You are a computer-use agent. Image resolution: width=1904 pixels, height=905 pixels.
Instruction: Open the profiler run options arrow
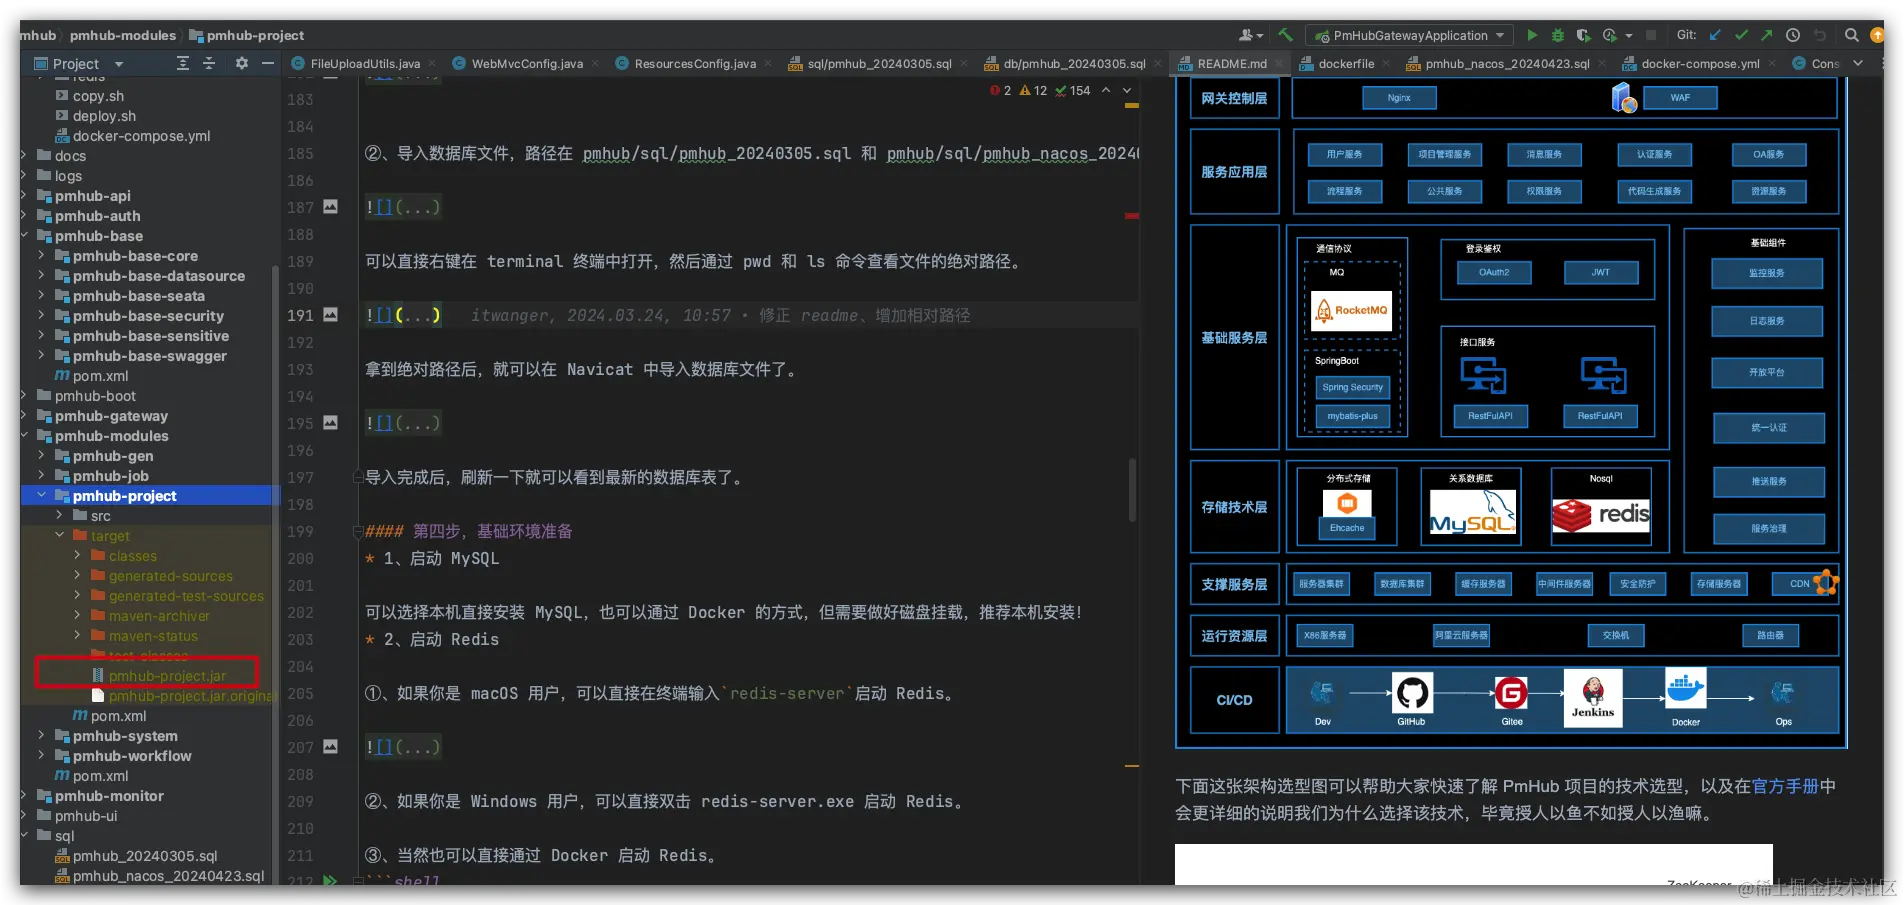1629,35
